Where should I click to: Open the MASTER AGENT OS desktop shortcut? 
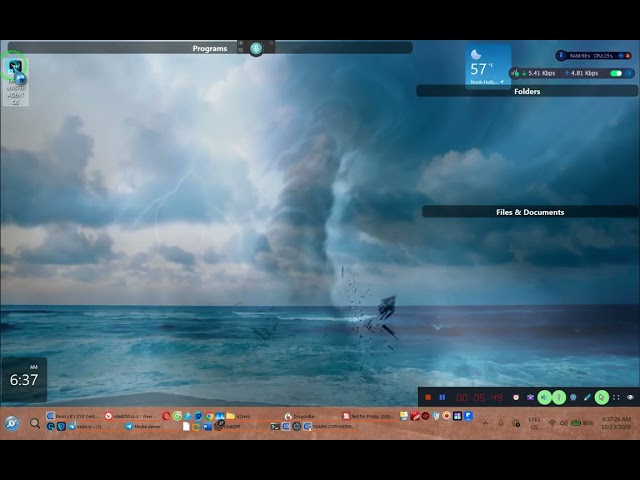tap(16, 82)
